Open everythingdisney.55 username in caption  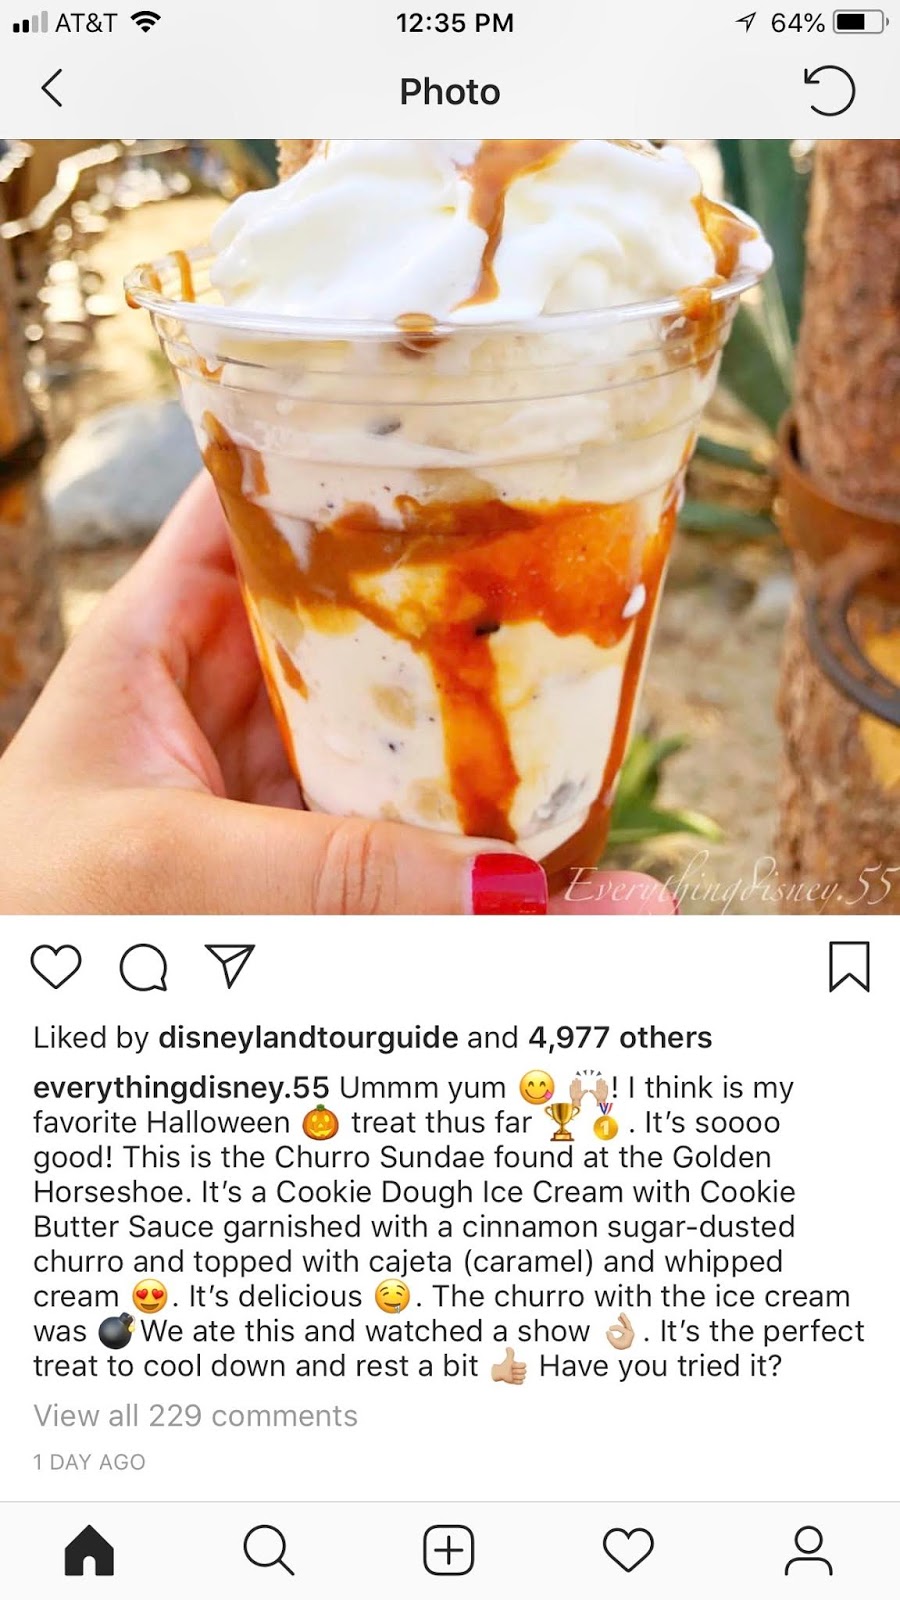tap(181, 1087)
